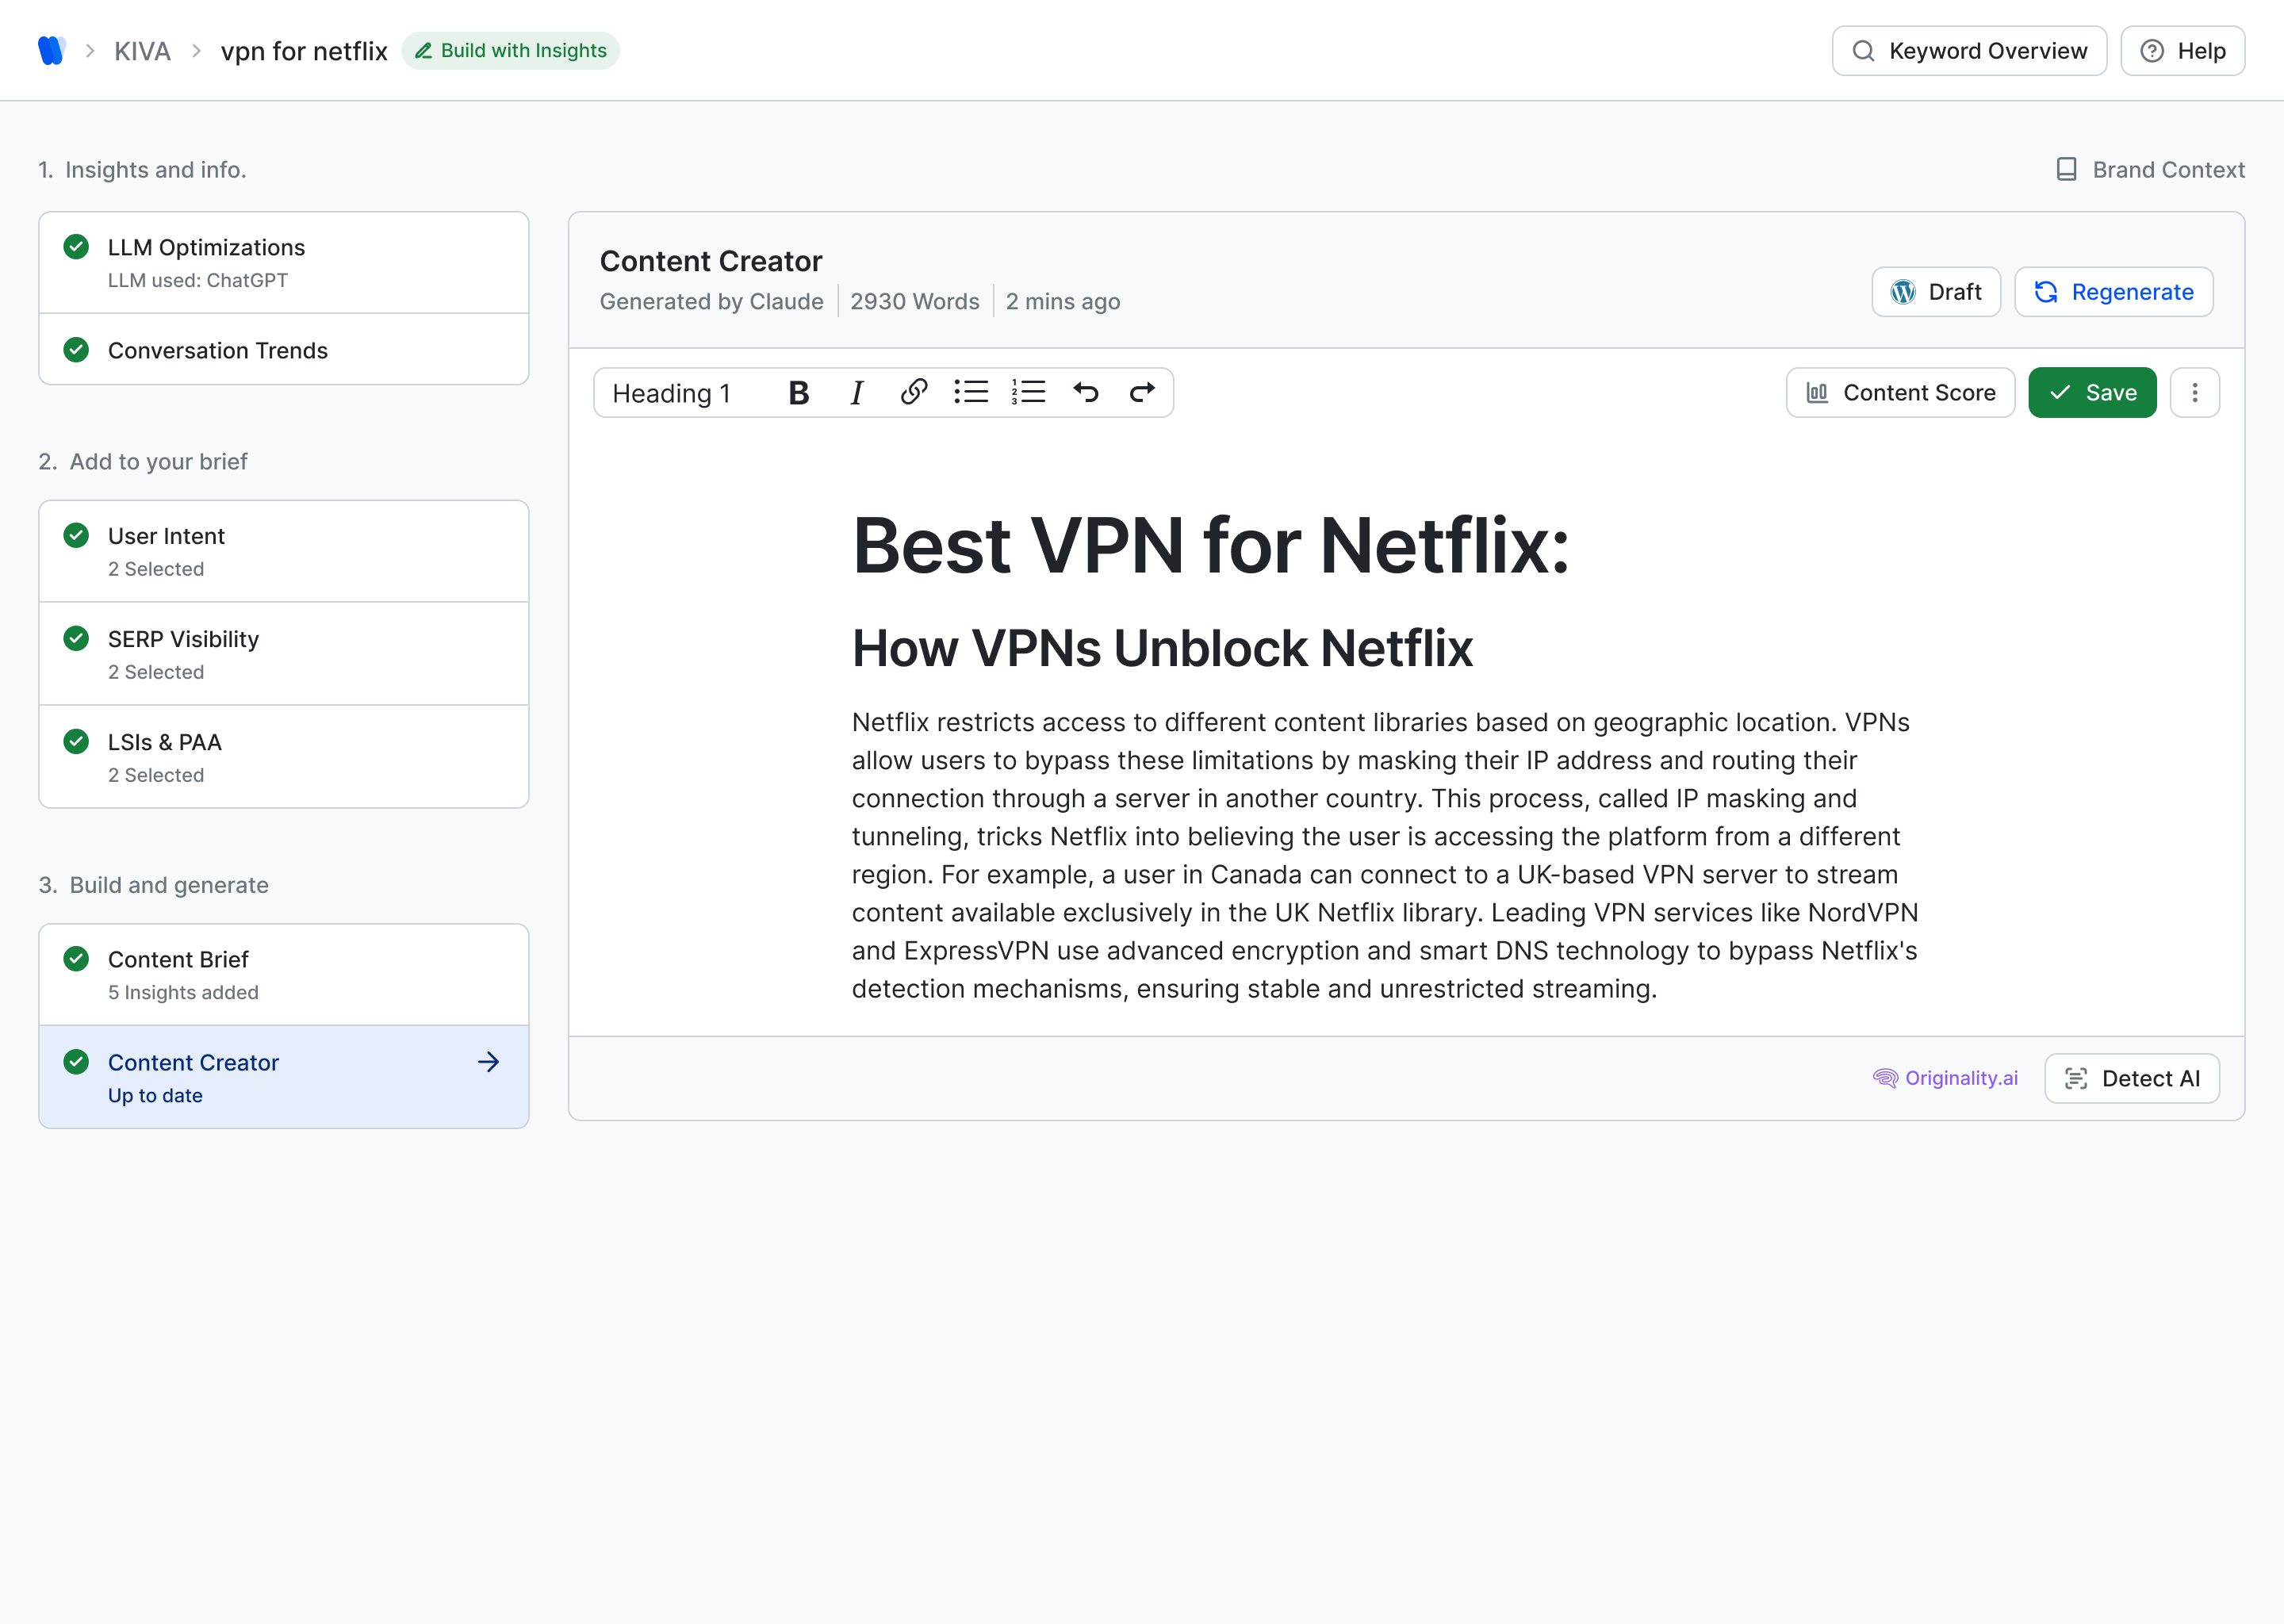Go to KIVA in breadcrumb
2284x1624 pixels.
click(142, 51)
